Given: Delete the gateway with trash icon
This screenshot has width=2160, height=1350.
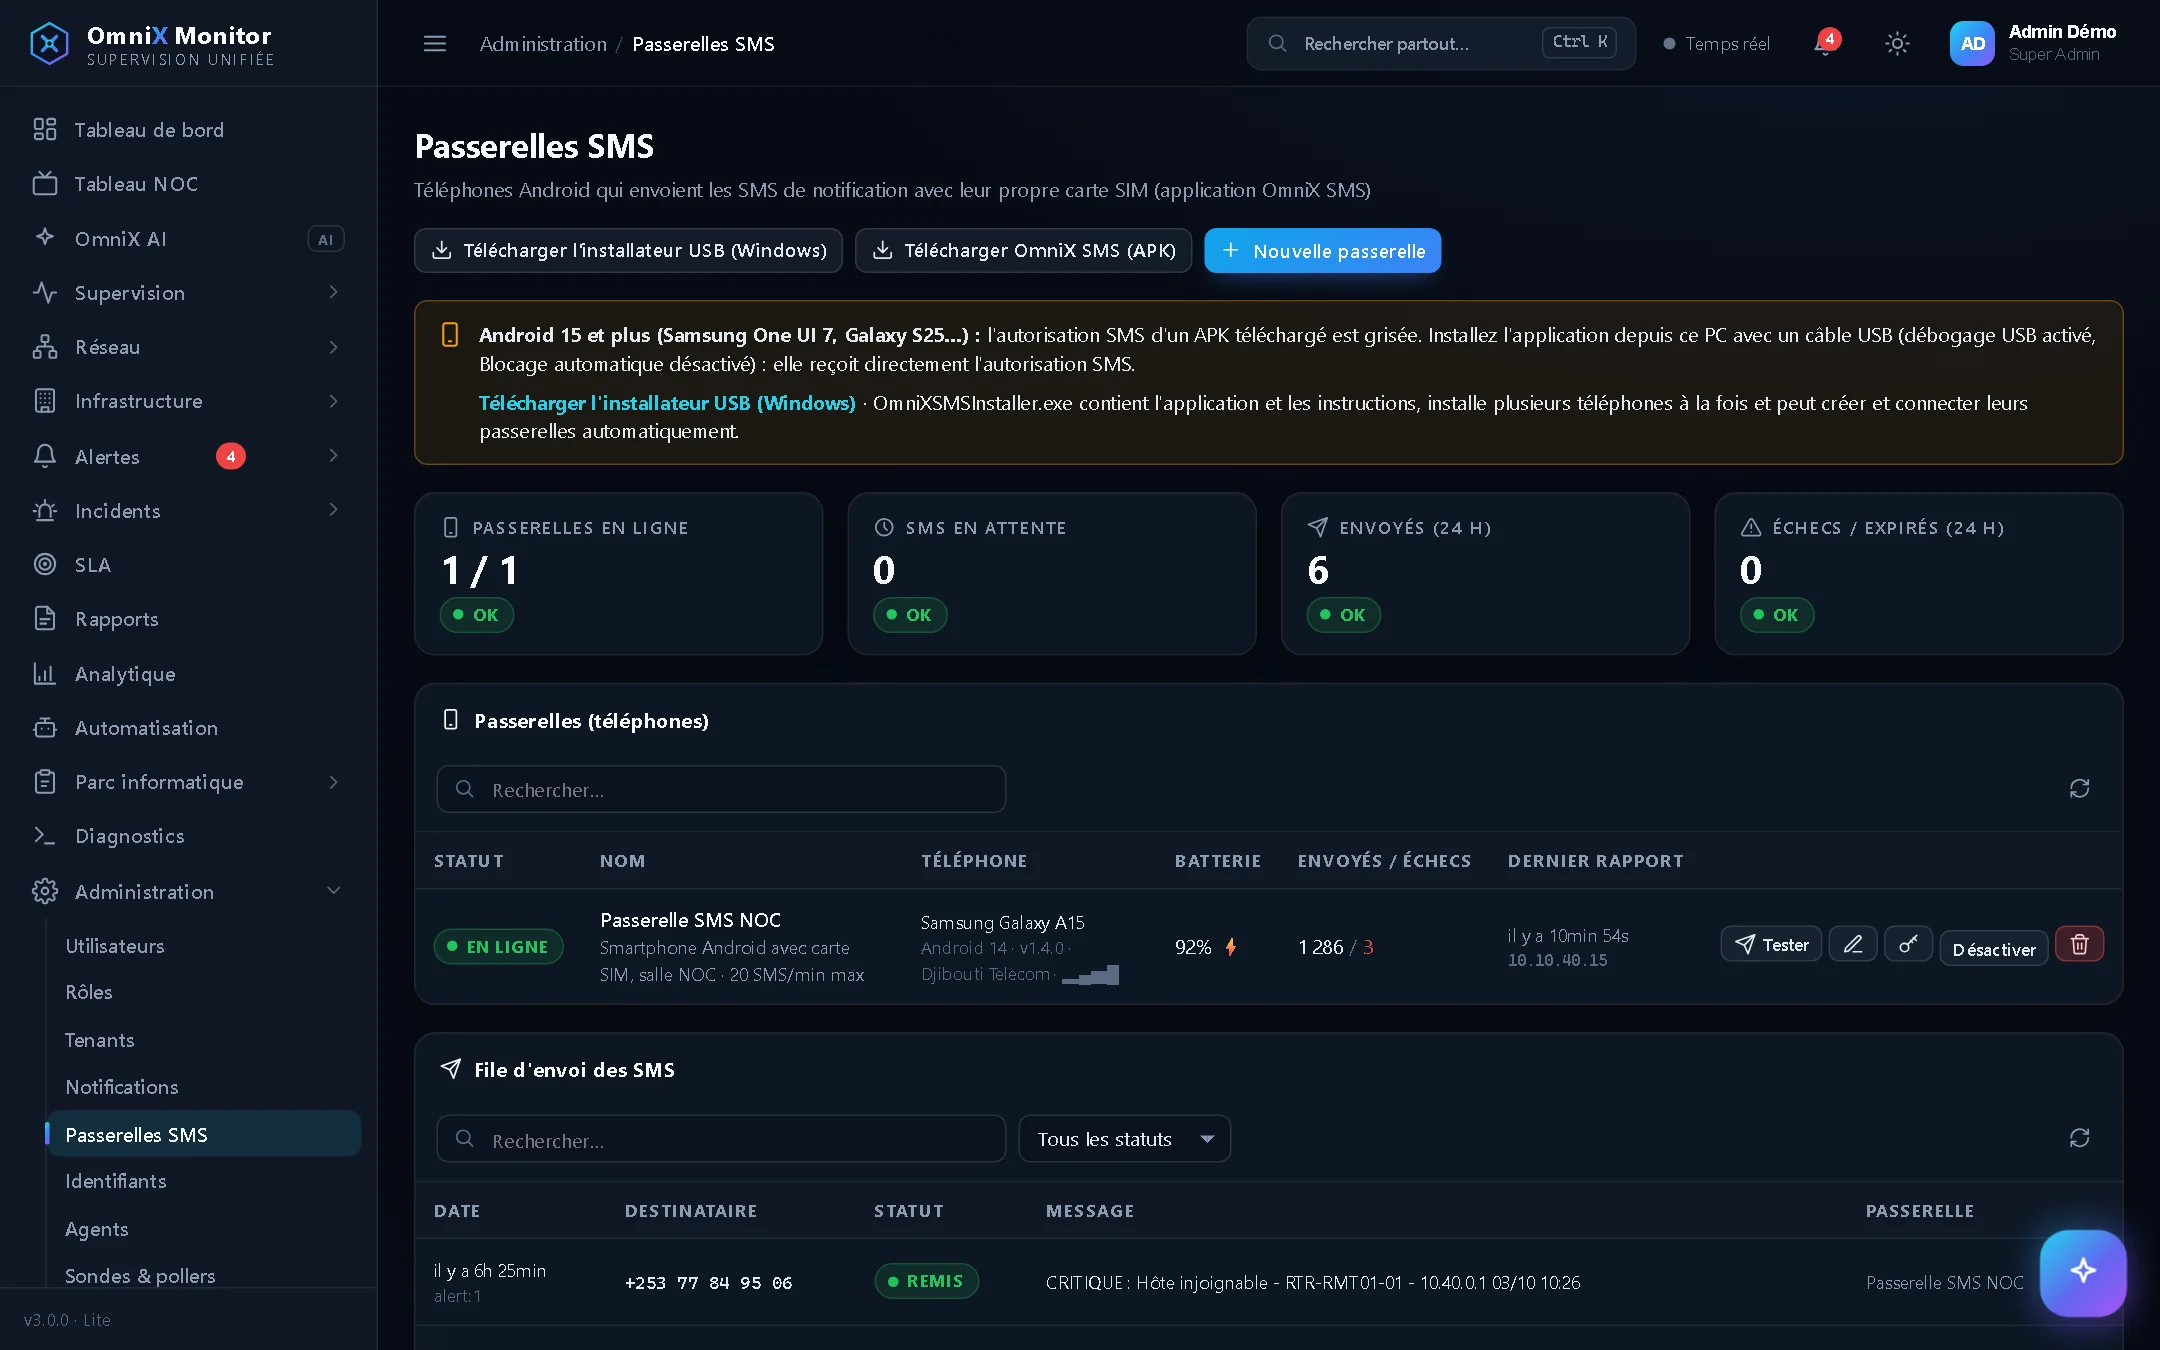Looking at the screenshot, I should coord(2080,945).
